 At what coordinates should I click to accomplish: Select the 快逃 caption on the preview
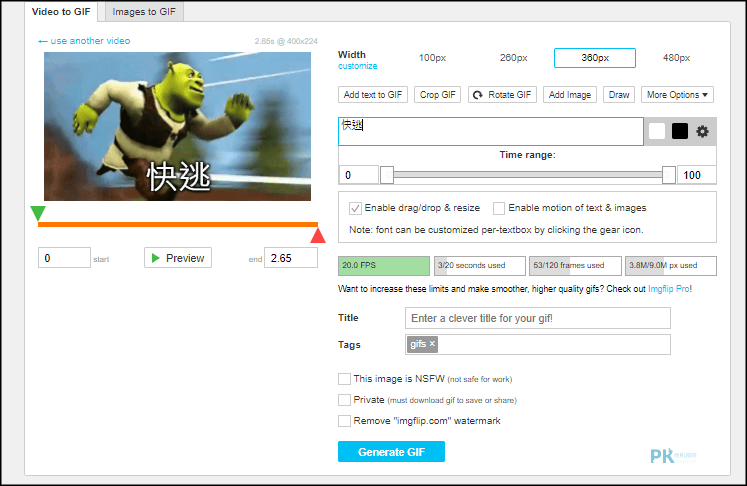click(x=178, y=177)
